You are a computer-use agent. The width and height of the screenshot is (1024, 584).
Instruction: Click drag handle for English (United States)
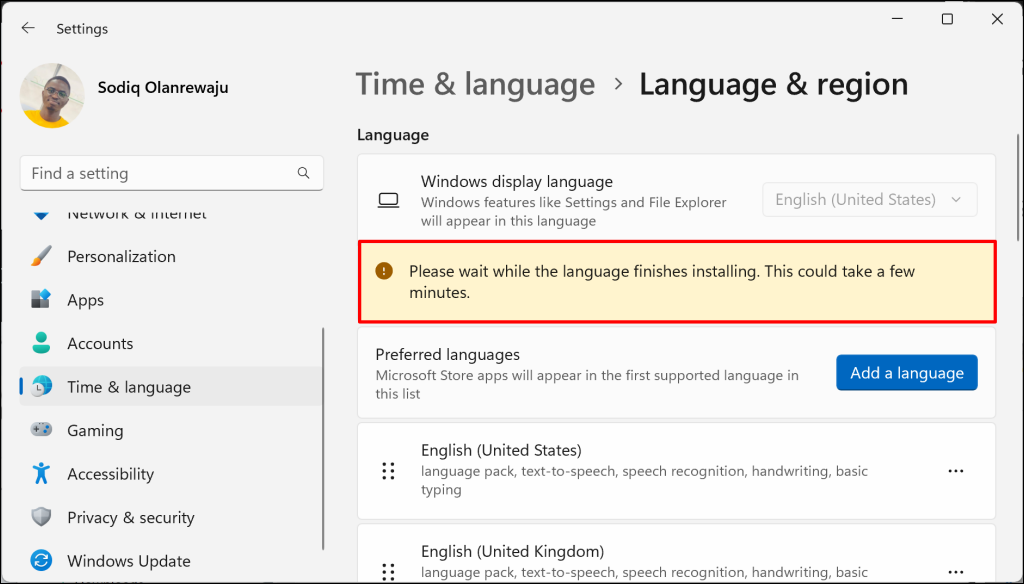tap(389, 471)
